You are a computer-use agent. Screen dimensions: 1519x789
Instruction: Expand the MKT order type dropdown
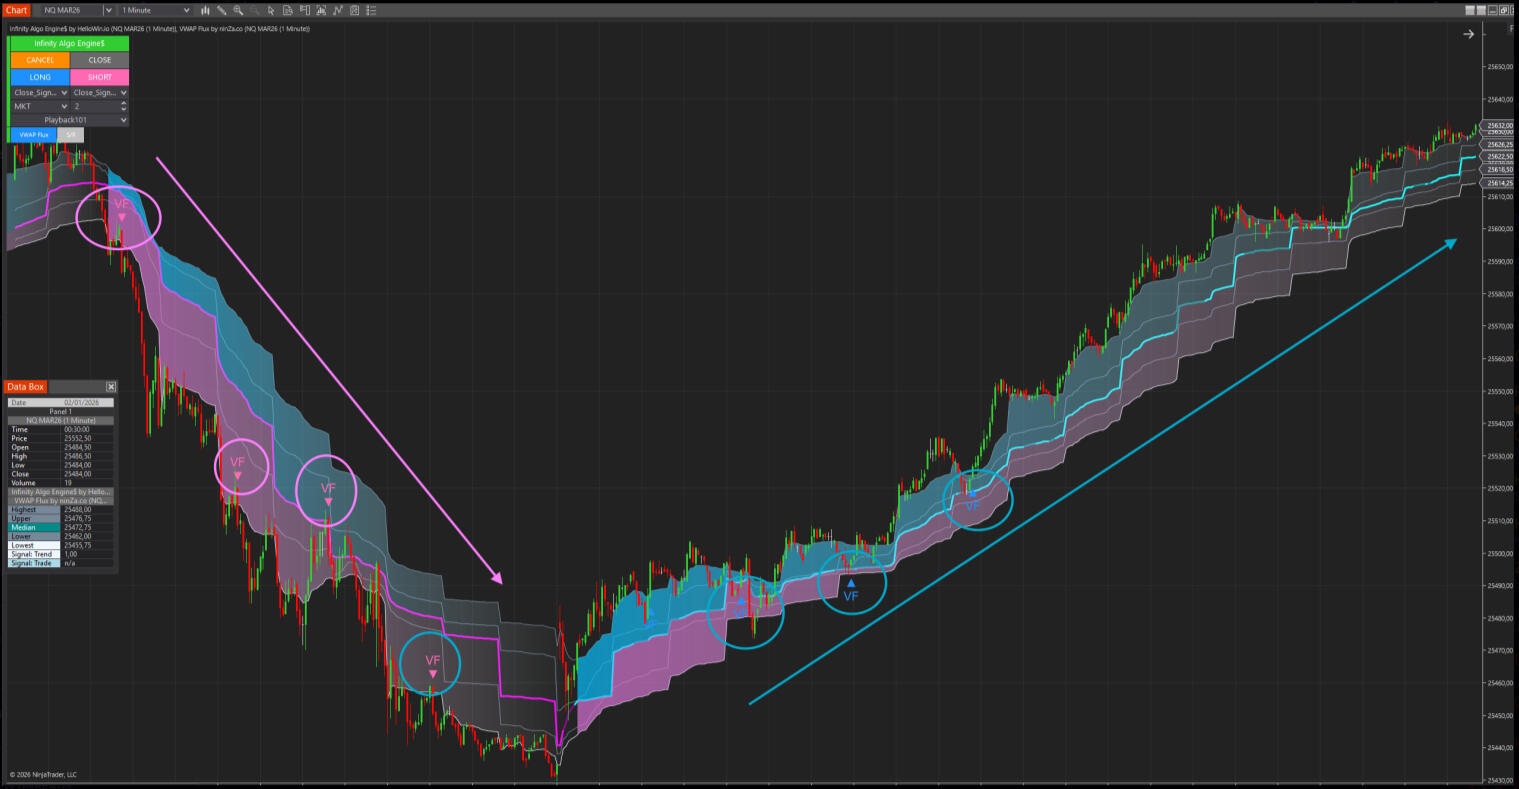(x=40, y=106)
